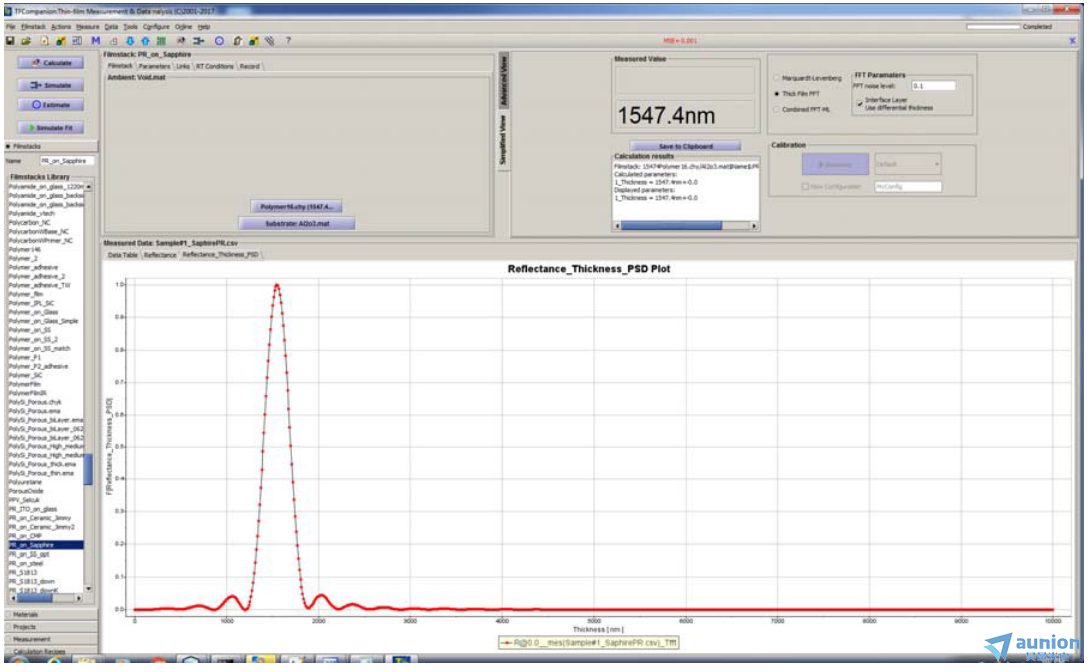Click the Simulate Fit button
This screenshot has width=1092, height=672.
tap(51, 128)
